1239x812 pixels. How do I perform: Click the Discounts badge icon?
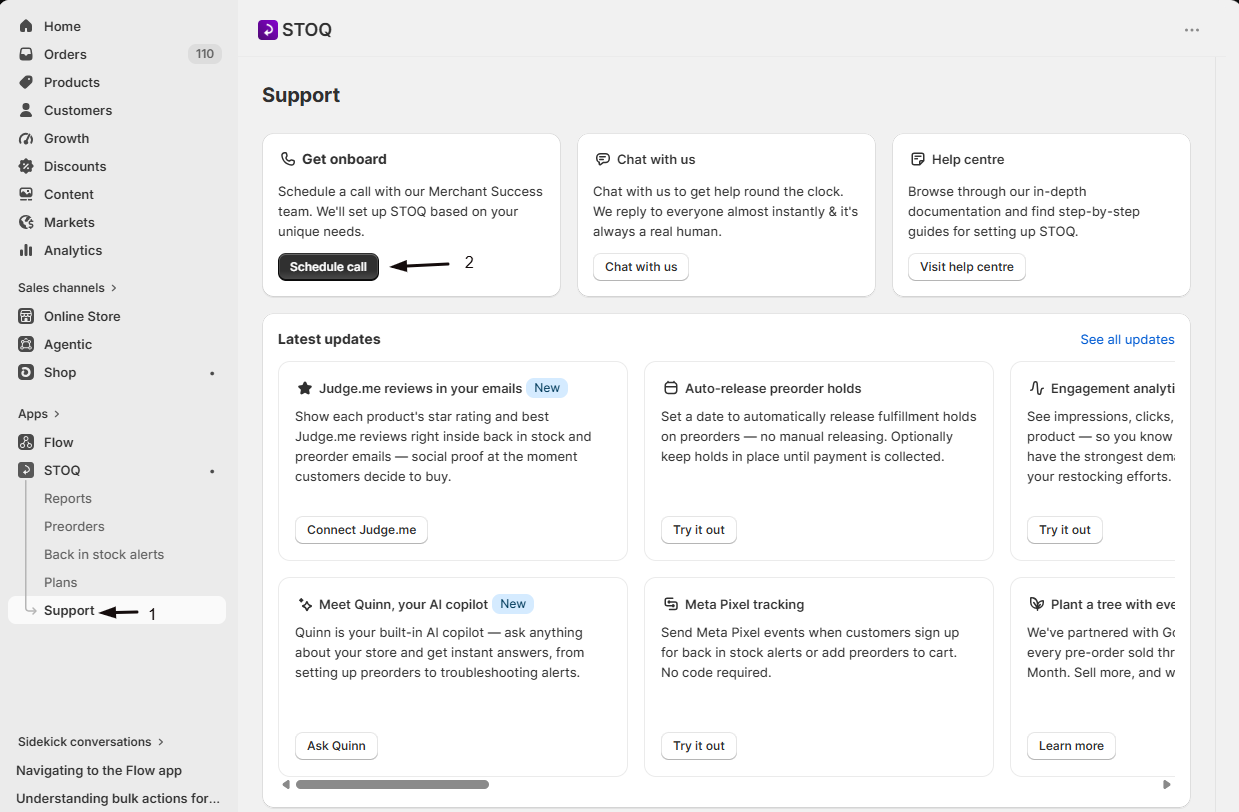tap(26, 166)
